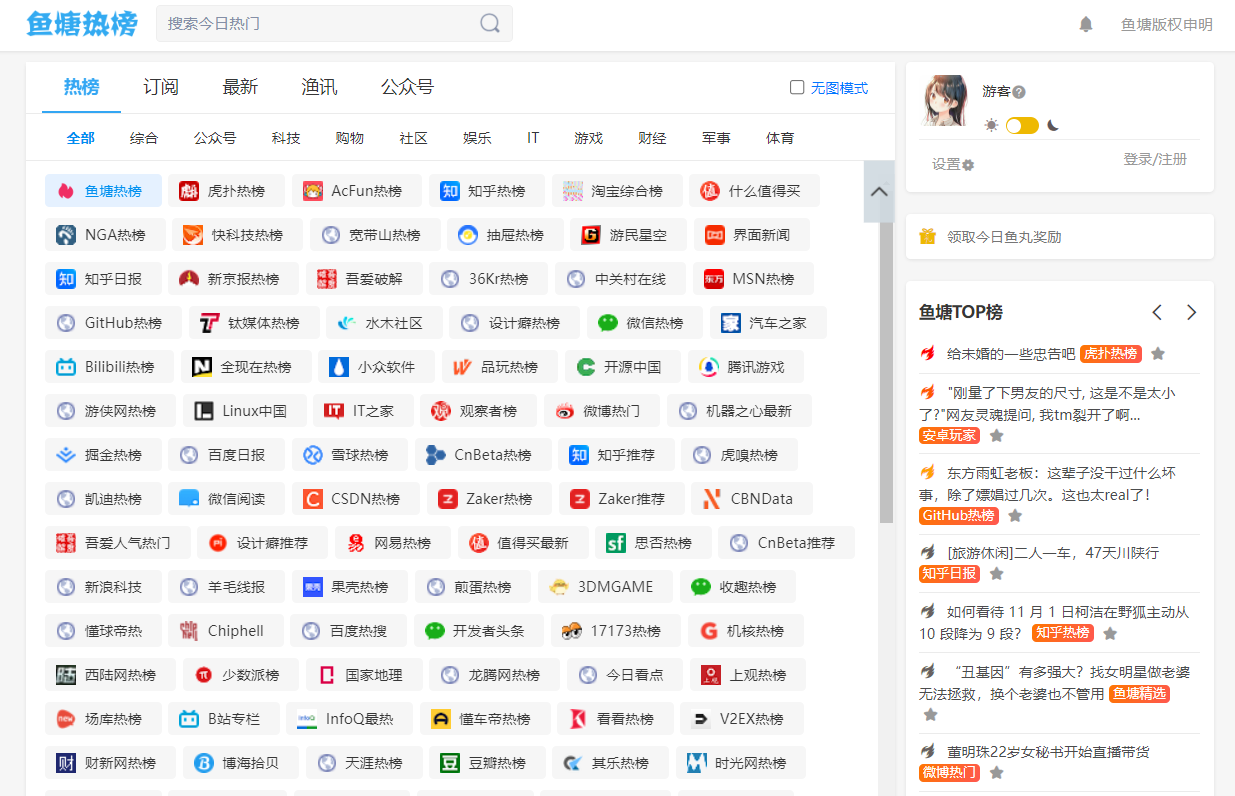The image size is (1235, 796).
Task: Select the 科技 category filter
Action: click(286, 137)
